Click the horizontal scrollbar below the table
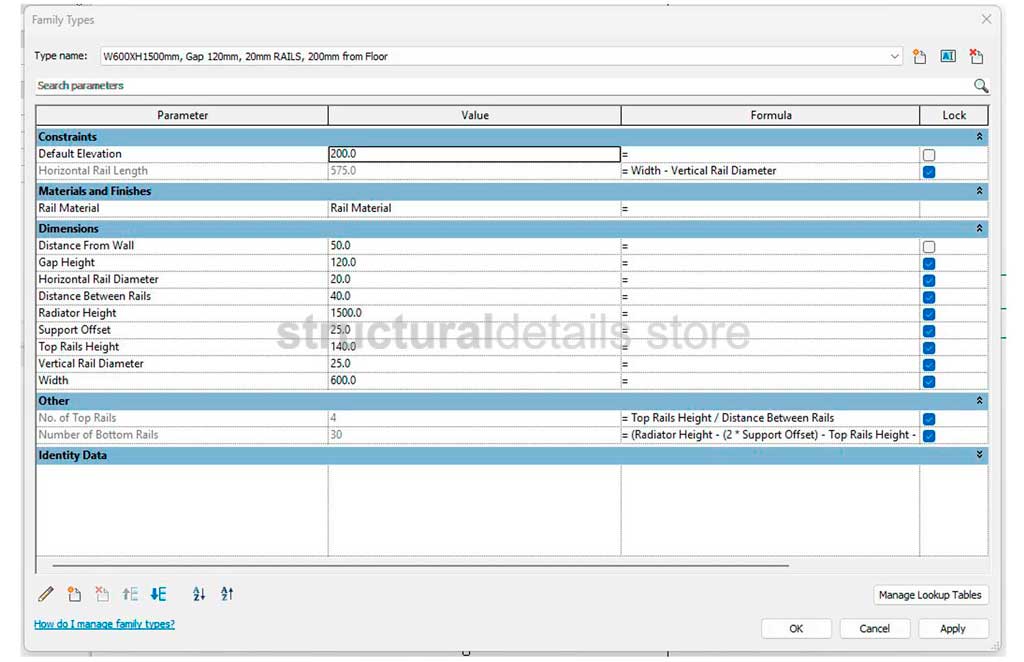Viewport: 1024px width, 662px height. tap(420, 566)
